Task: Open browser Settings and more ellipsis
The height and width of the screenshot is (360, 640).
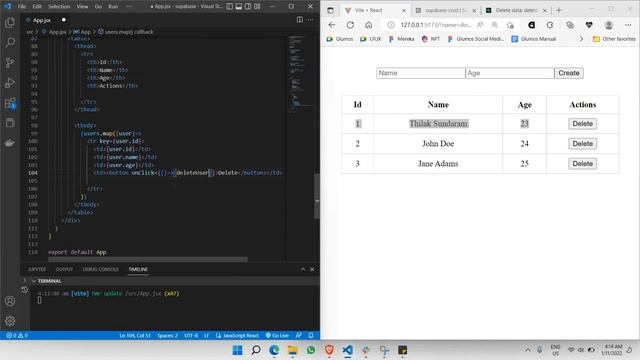Action: coord(628,25)
